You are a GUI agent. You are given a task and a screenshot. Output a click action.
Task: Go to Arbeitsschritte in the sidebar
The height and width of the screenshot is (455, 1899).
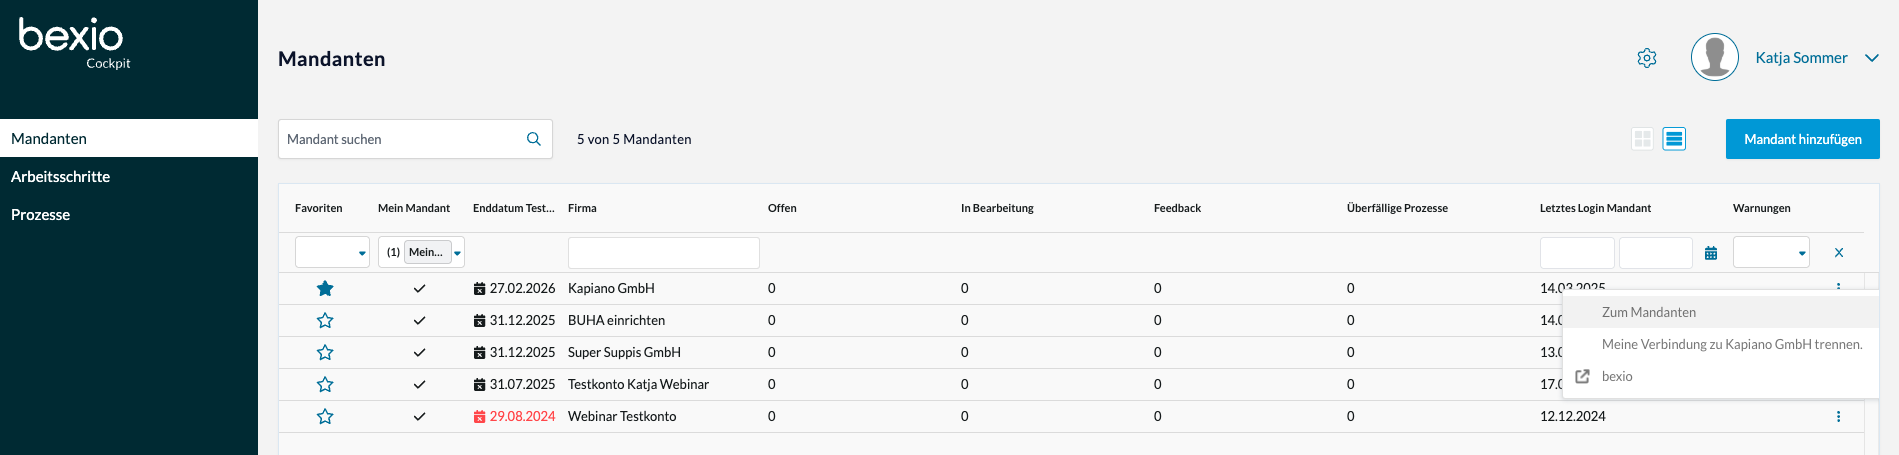60,177
